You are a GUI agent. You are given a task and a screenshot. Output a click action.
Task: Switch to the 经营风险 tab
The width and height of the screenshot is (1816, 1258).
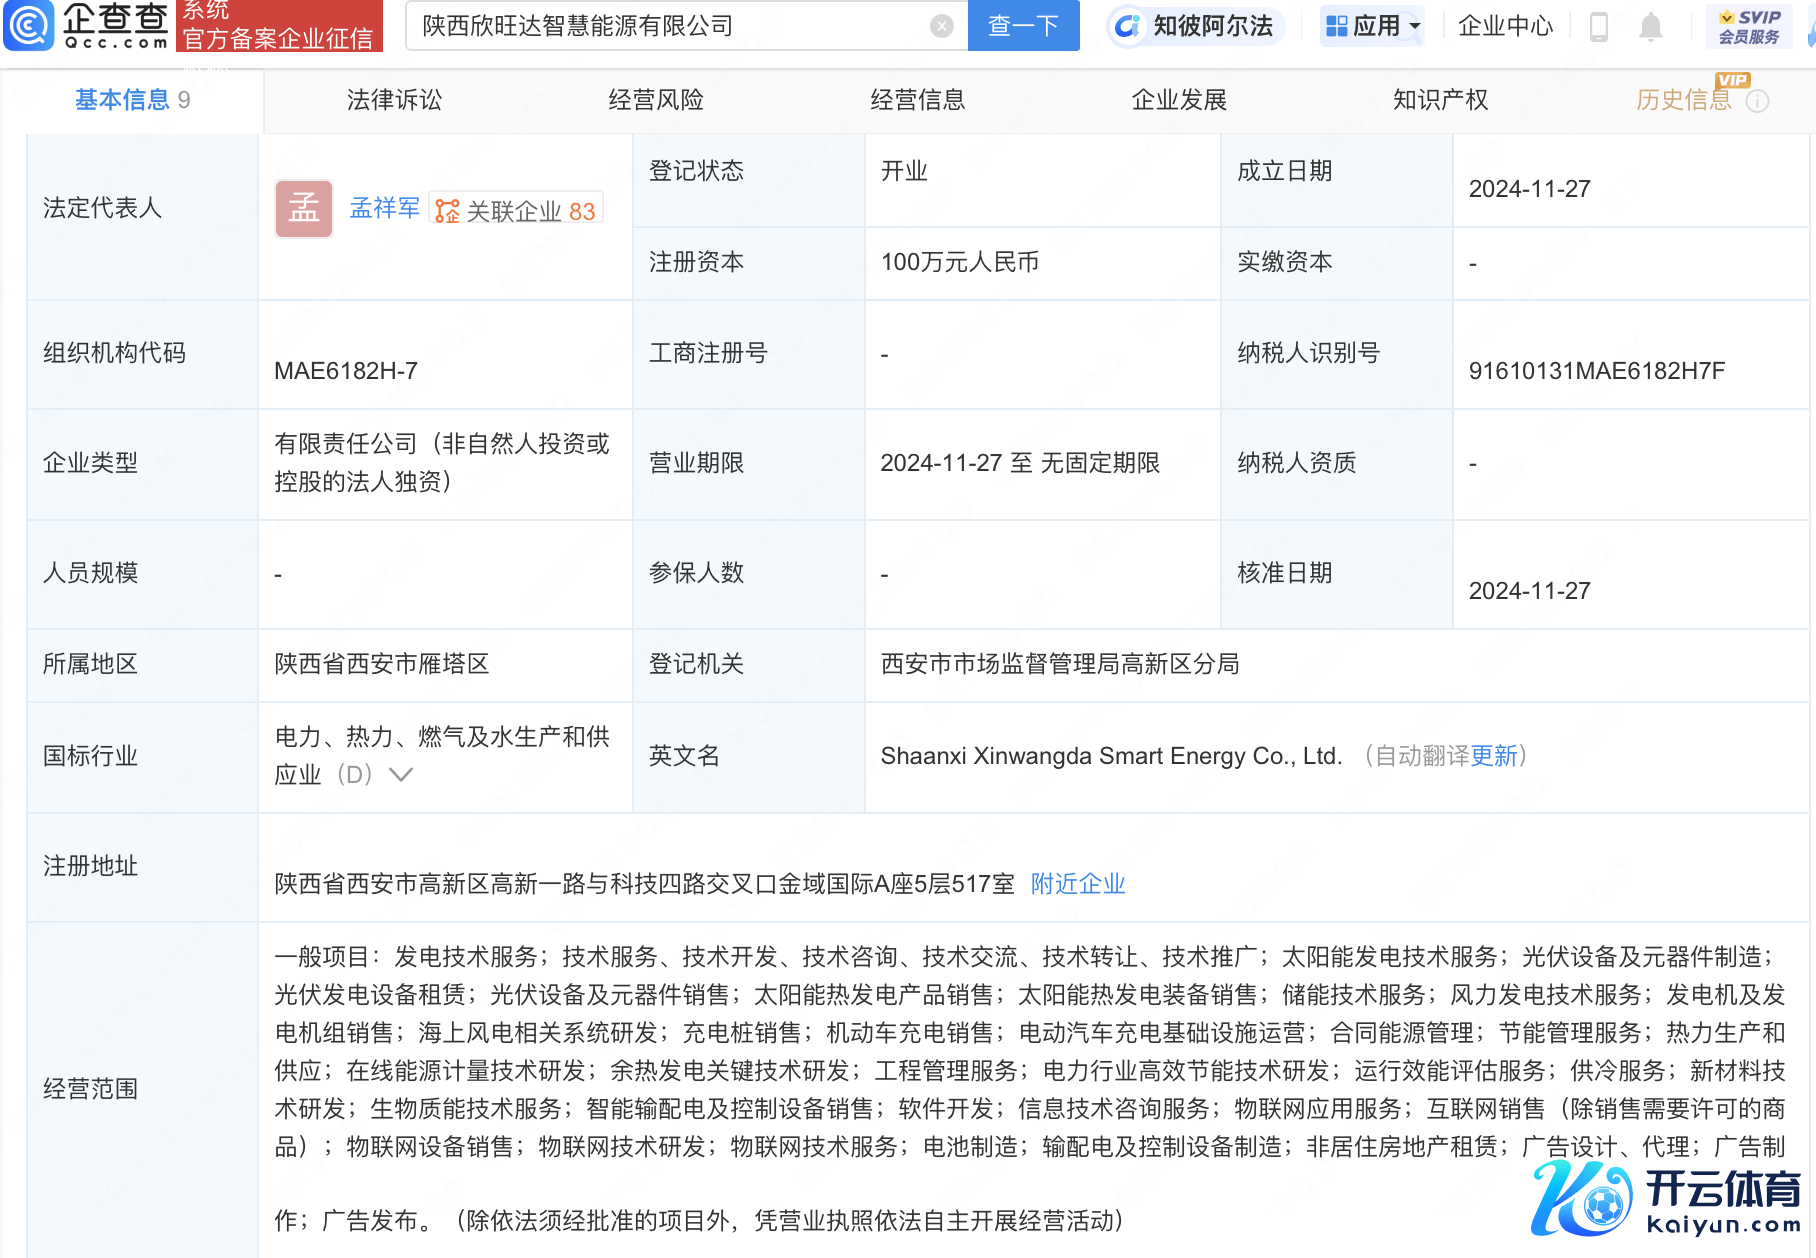tap(656, 100)
